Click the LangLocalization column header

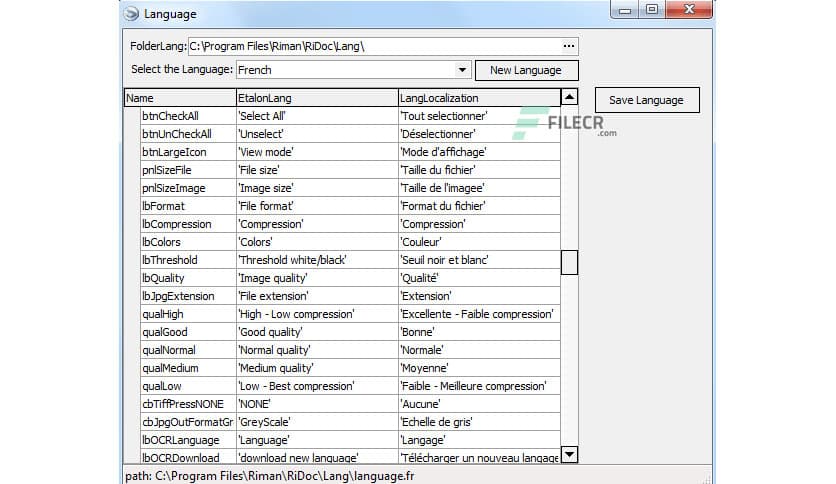point(476,98)
